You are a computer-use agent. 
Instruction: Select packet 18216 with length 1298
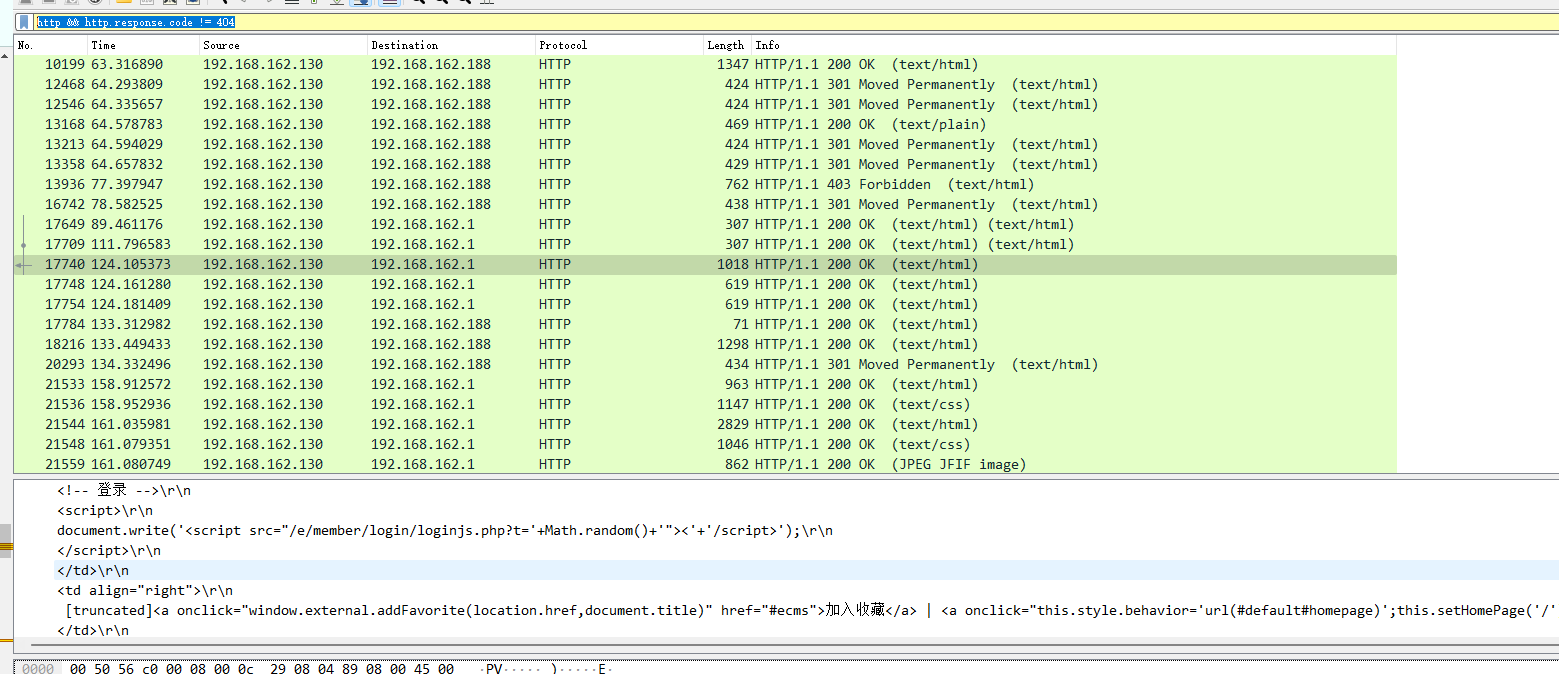705,344
